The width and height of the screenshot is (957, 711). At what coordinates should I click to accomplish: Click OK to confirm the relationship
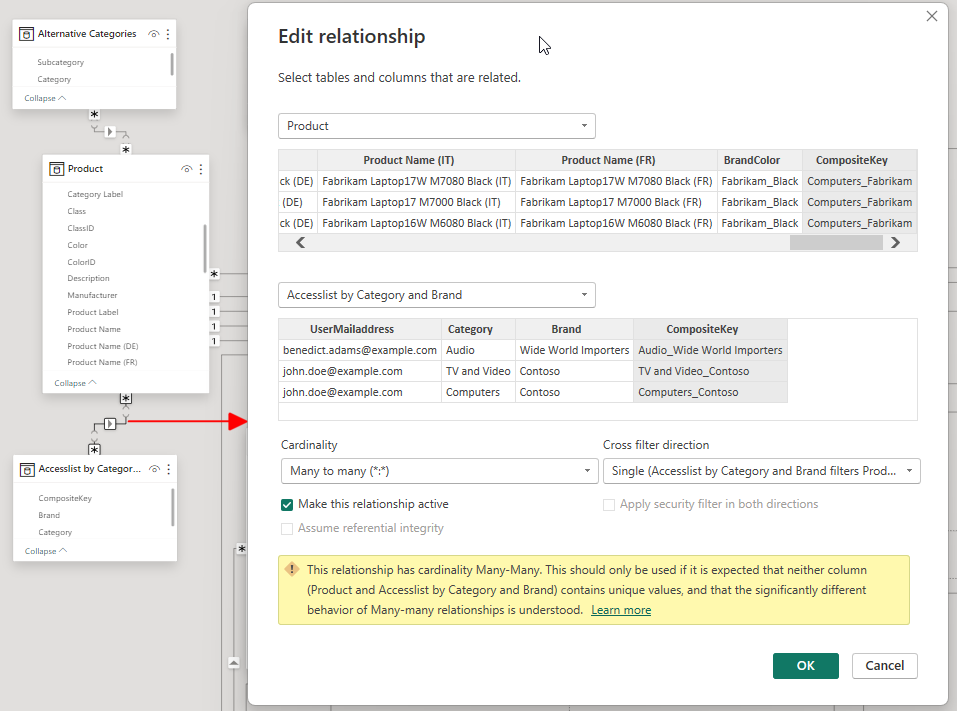tap(805, 666)
